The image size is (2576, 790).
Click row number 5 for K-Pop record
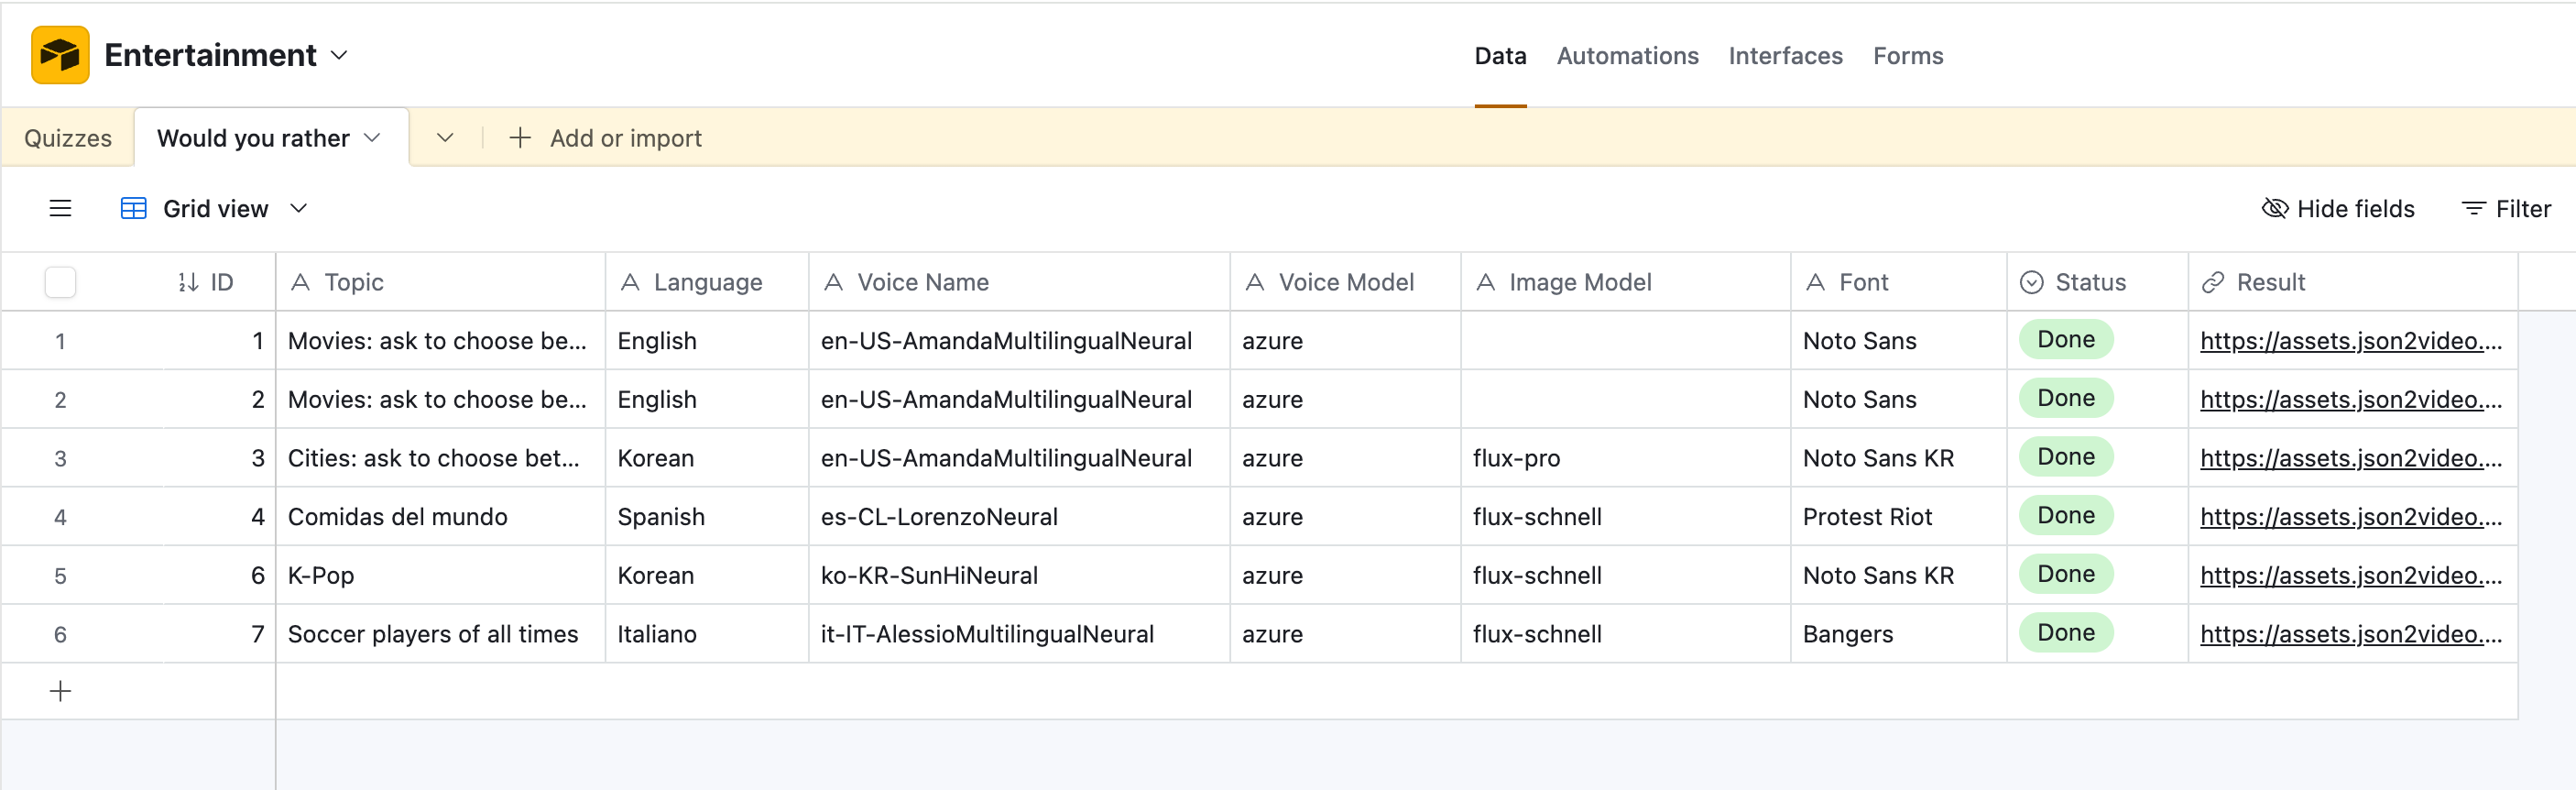[60, 576]
